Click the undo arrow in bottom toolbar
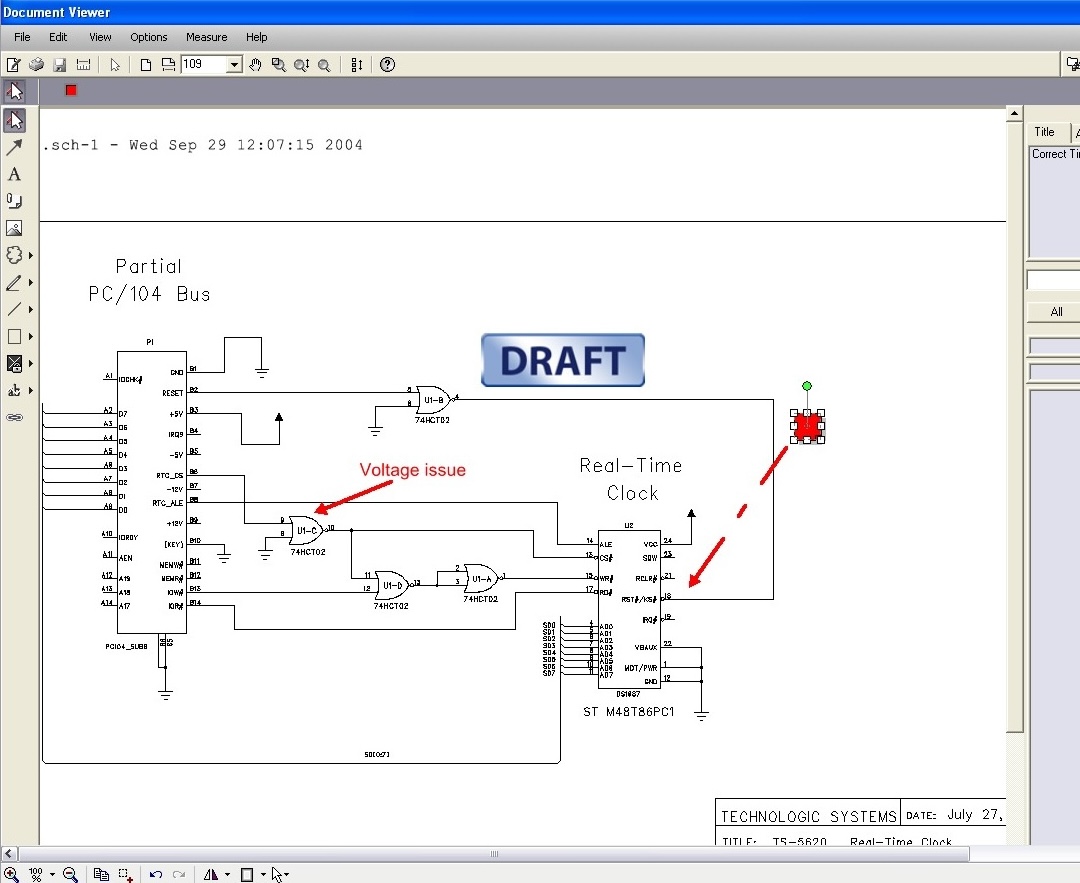 (156, 874)
